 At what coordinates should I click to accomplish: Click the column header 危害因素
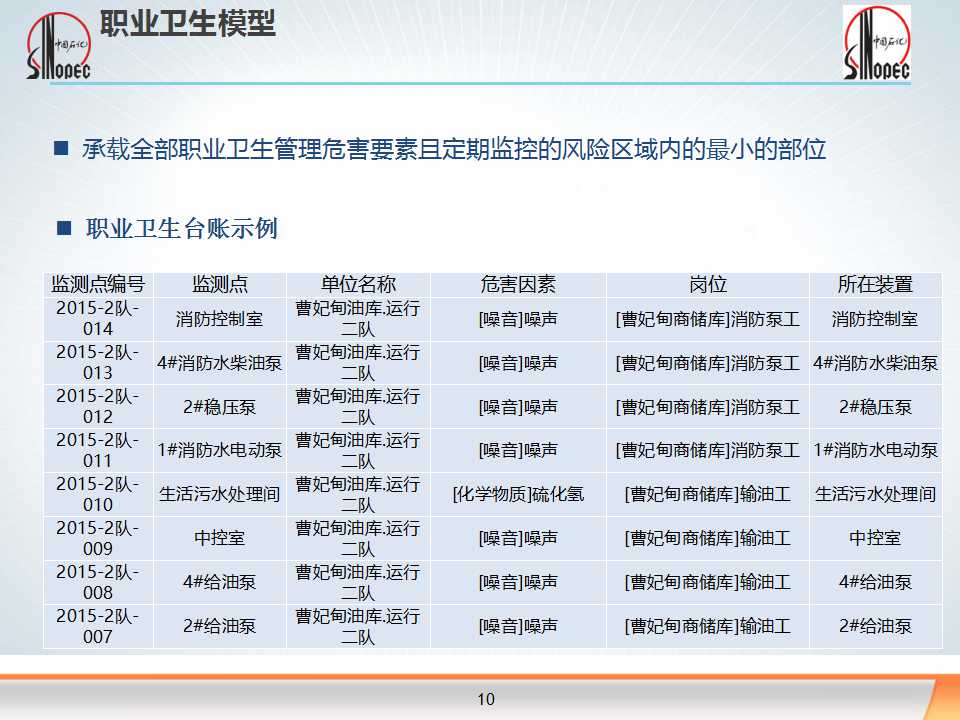coord(518,284)
